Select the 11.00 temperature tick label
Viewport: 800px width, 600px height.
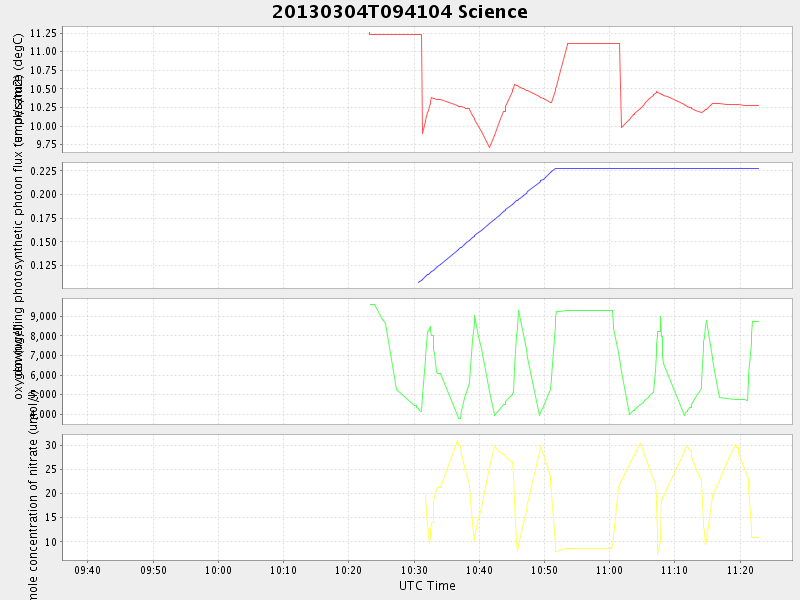click(x=43, y=52)
